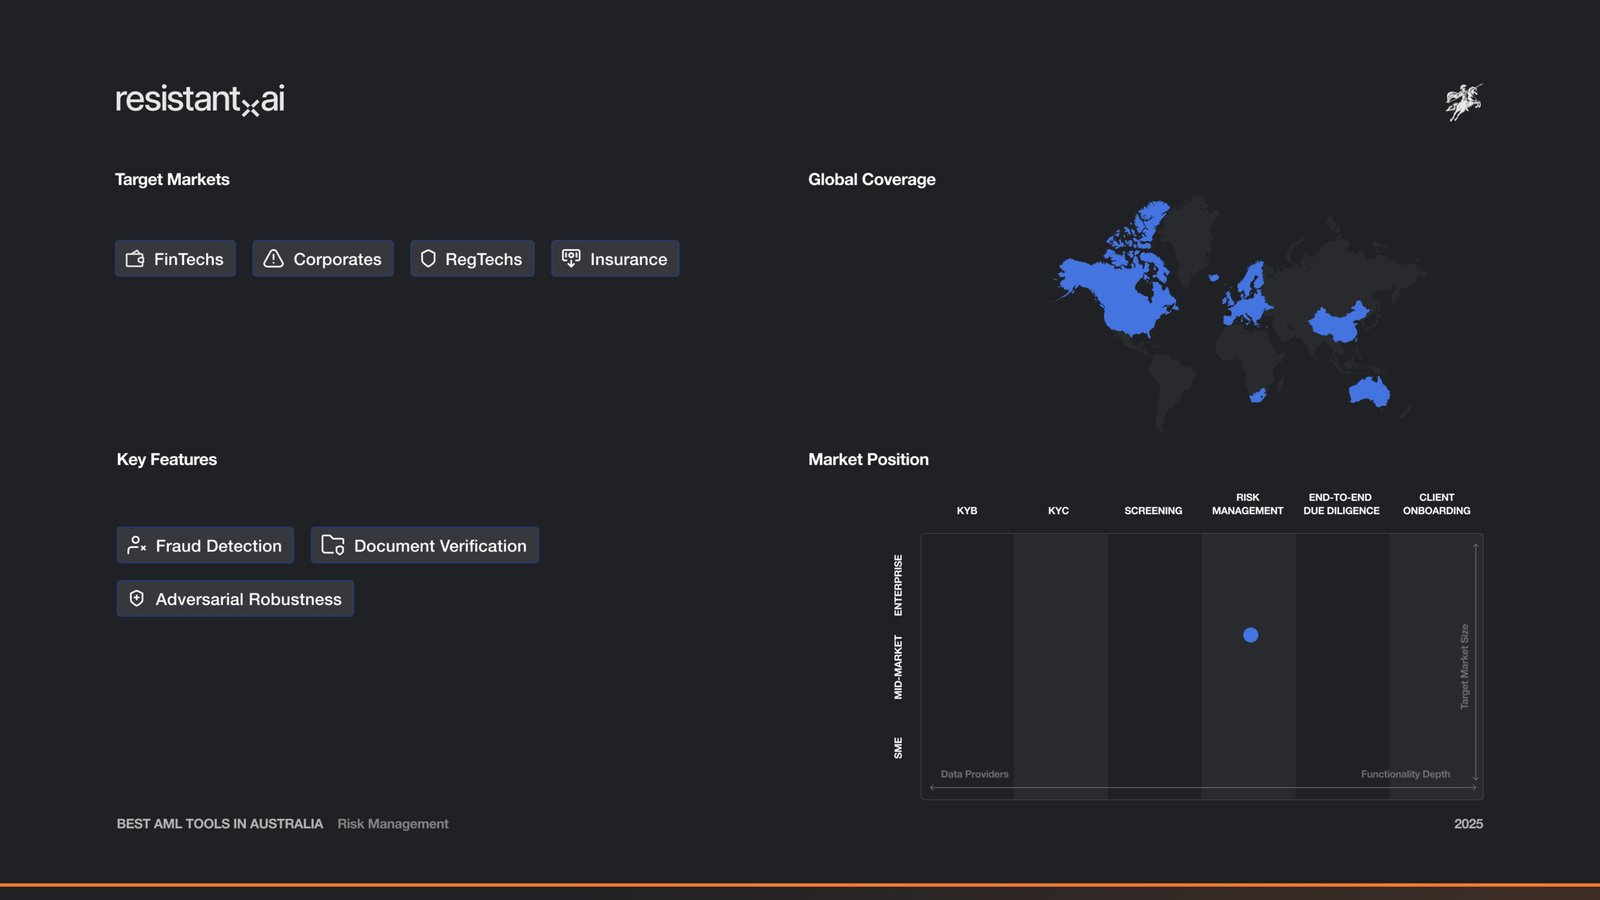Click the blue market position dot

point(1251,635)
